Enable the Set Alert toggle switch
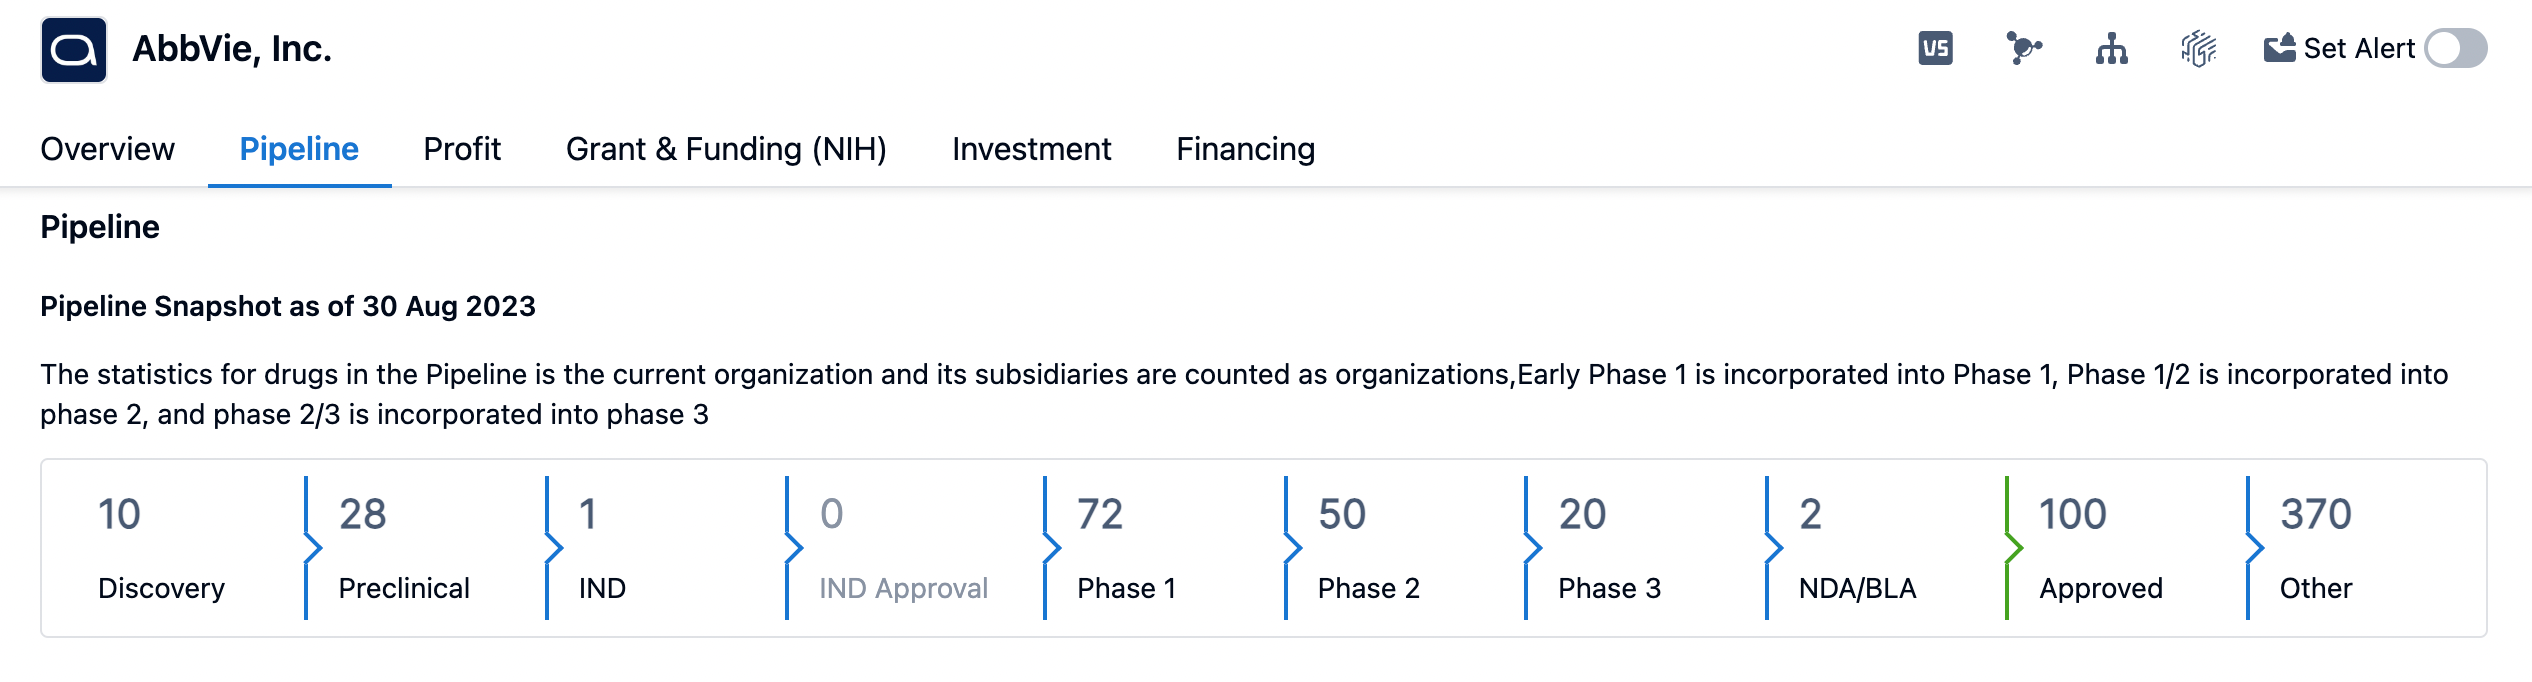2532x682 pixels. [x=2455, y=48]
